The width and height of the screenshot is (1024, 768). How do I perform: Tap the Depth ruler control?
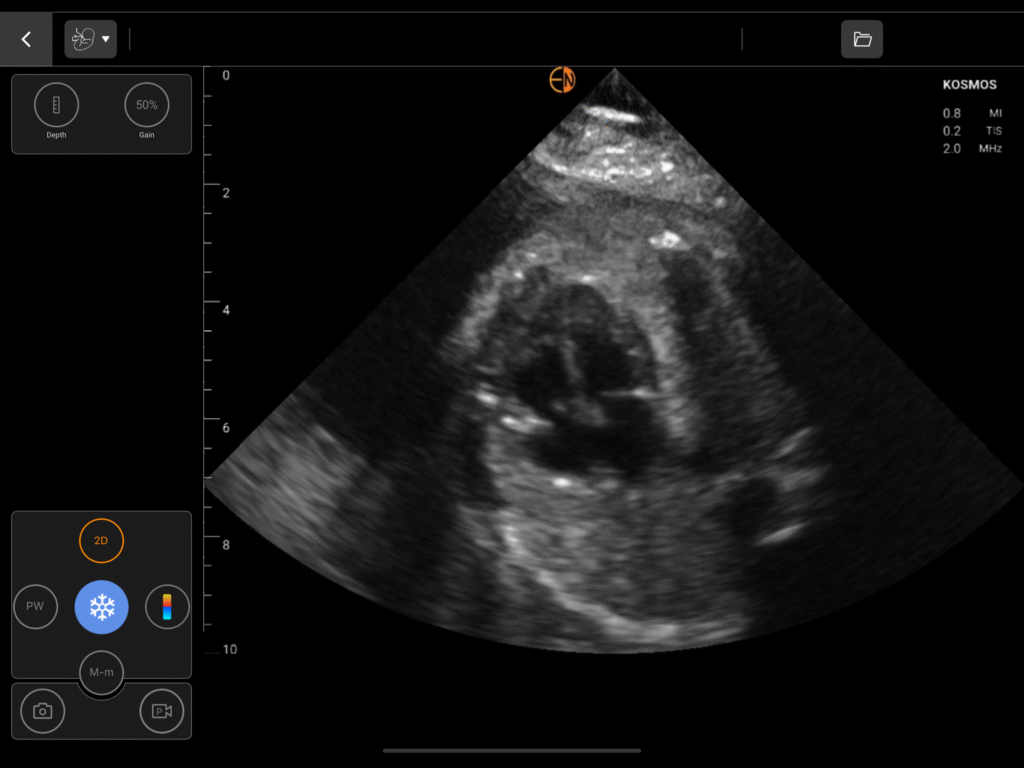(x=56, y=105)
